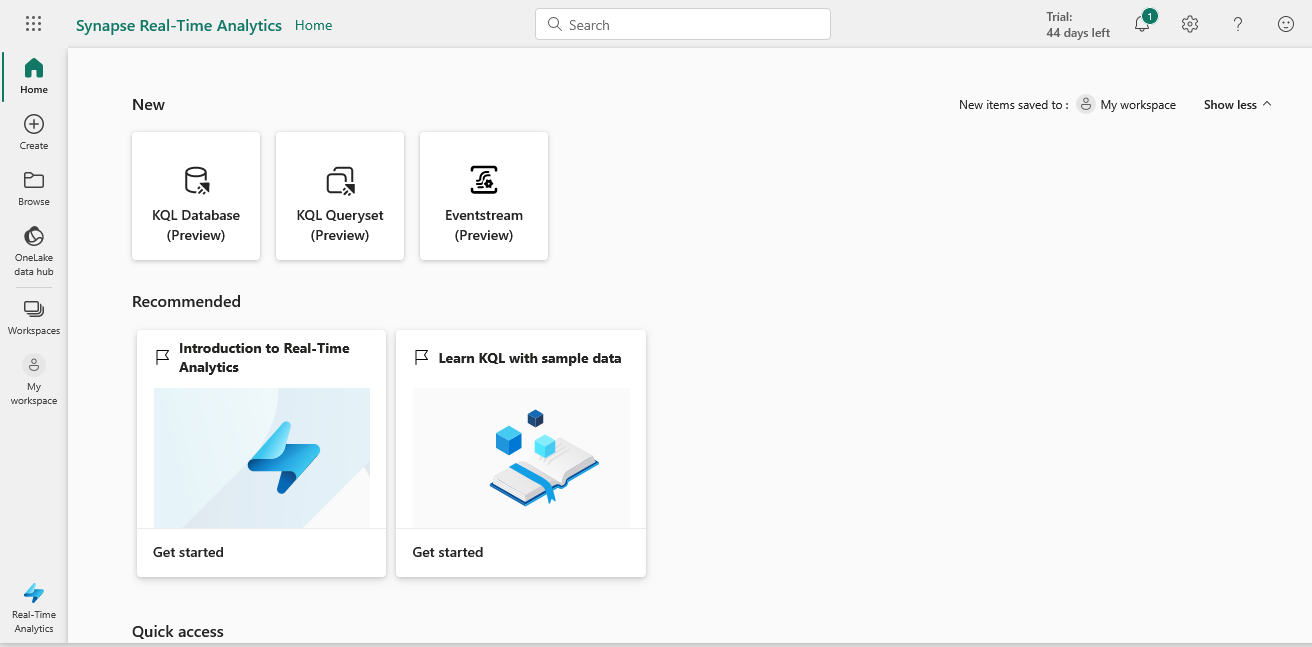This screenshot has width=1312, height=647.
Task: Open the app launcher waffle icon
Action: tap(33, 25)
